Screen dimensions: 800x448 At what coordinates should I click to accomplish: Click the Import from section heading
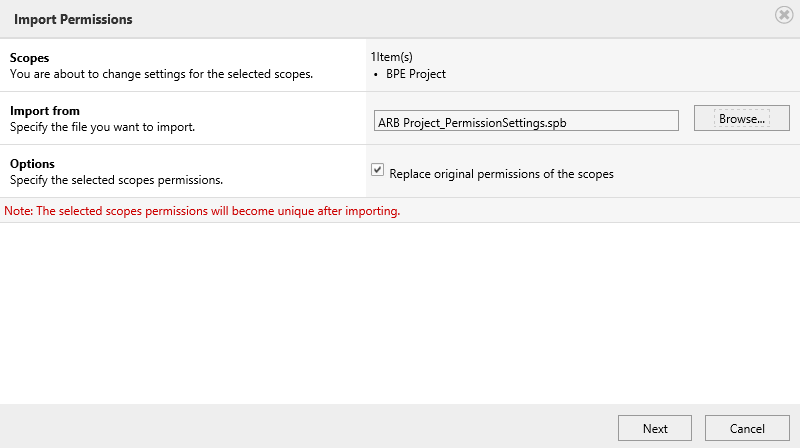[x=45, y=111]
